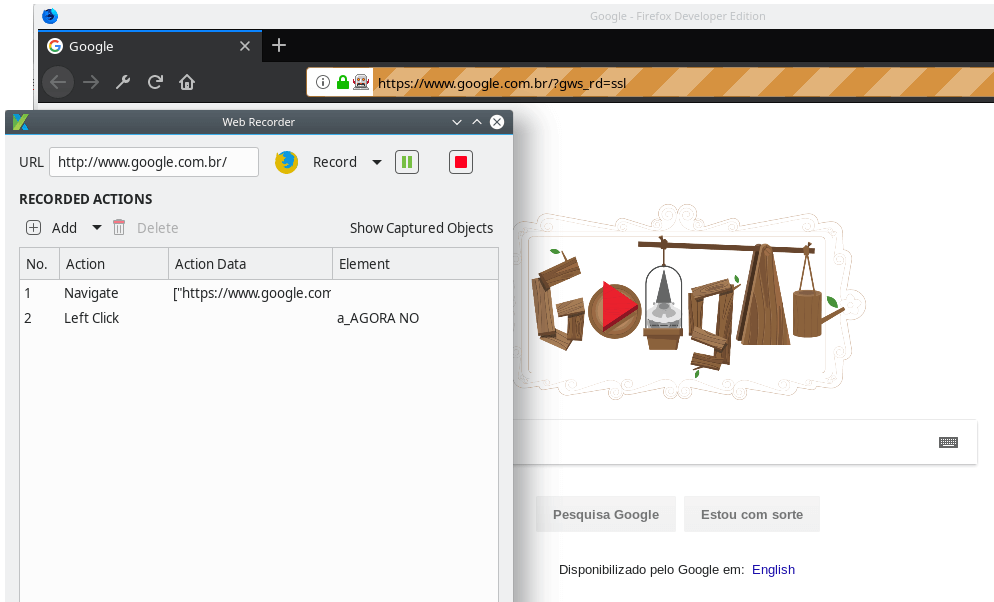Click Show Captured Objects

pos(422,228)
